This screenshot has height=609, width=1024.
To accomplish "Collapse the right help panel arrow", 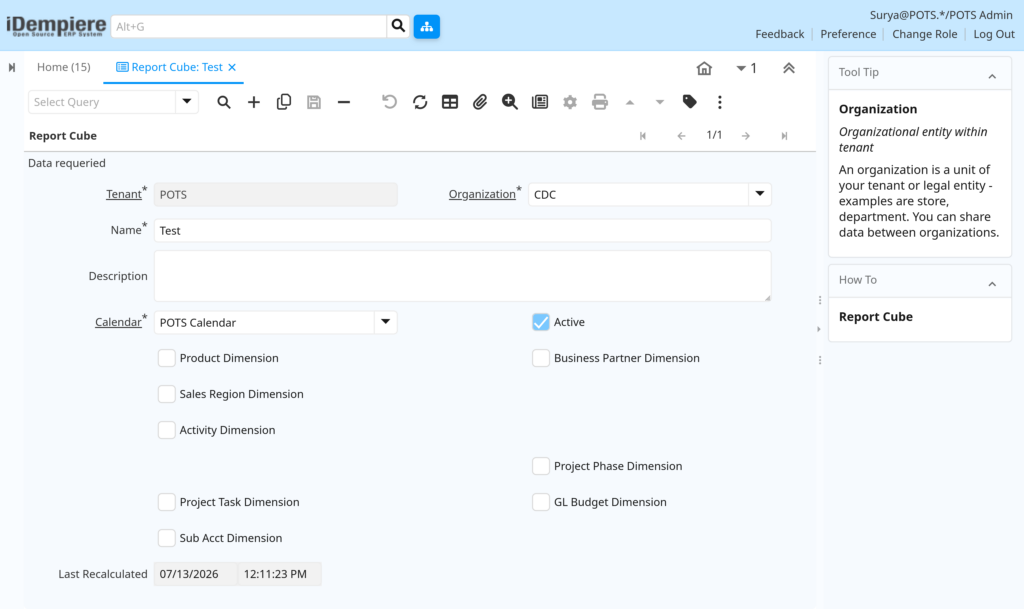I will 818,329.
